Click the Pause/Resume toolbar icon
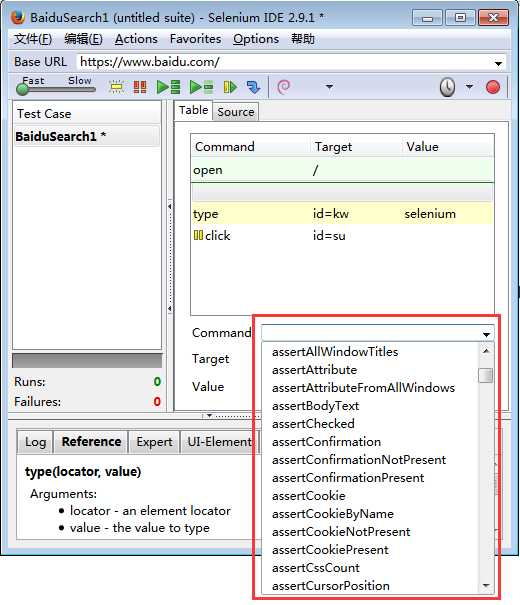Image resolution: width=520 pixels, height=605 pixels. pos(230,87)
